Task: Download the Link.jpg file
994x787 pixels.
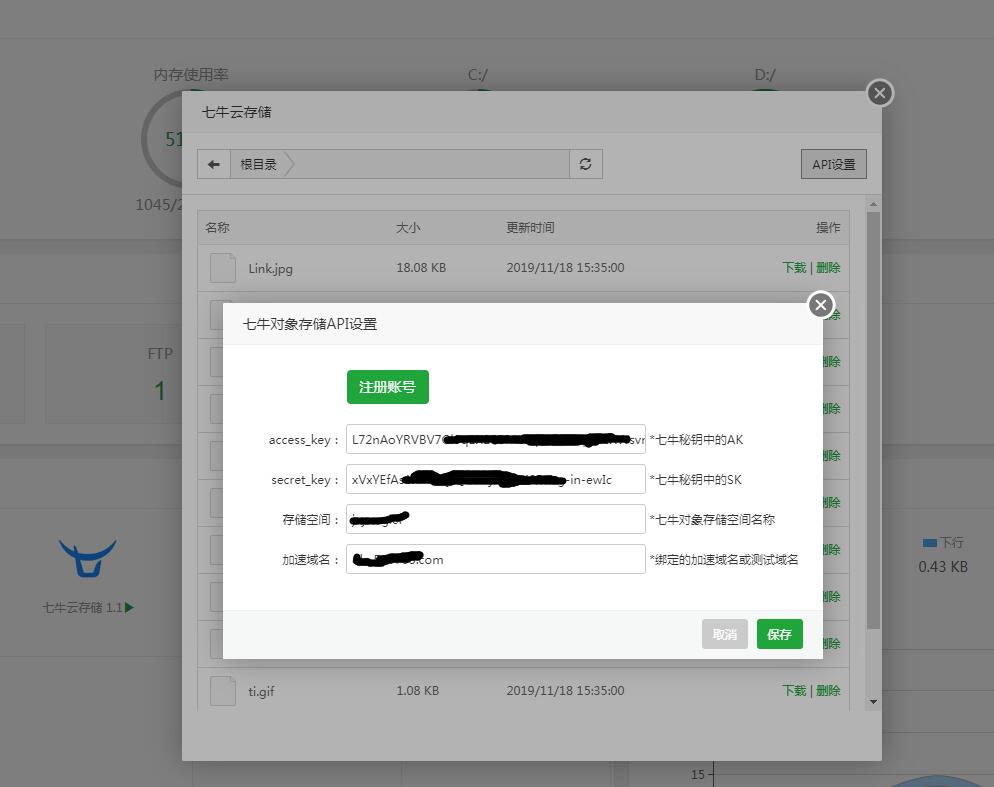Action: (x=794, y=268)
